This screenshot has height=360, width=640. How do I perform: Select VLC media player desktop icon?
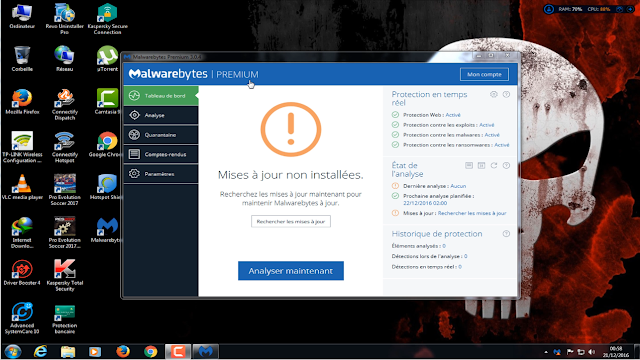(22, 187)
